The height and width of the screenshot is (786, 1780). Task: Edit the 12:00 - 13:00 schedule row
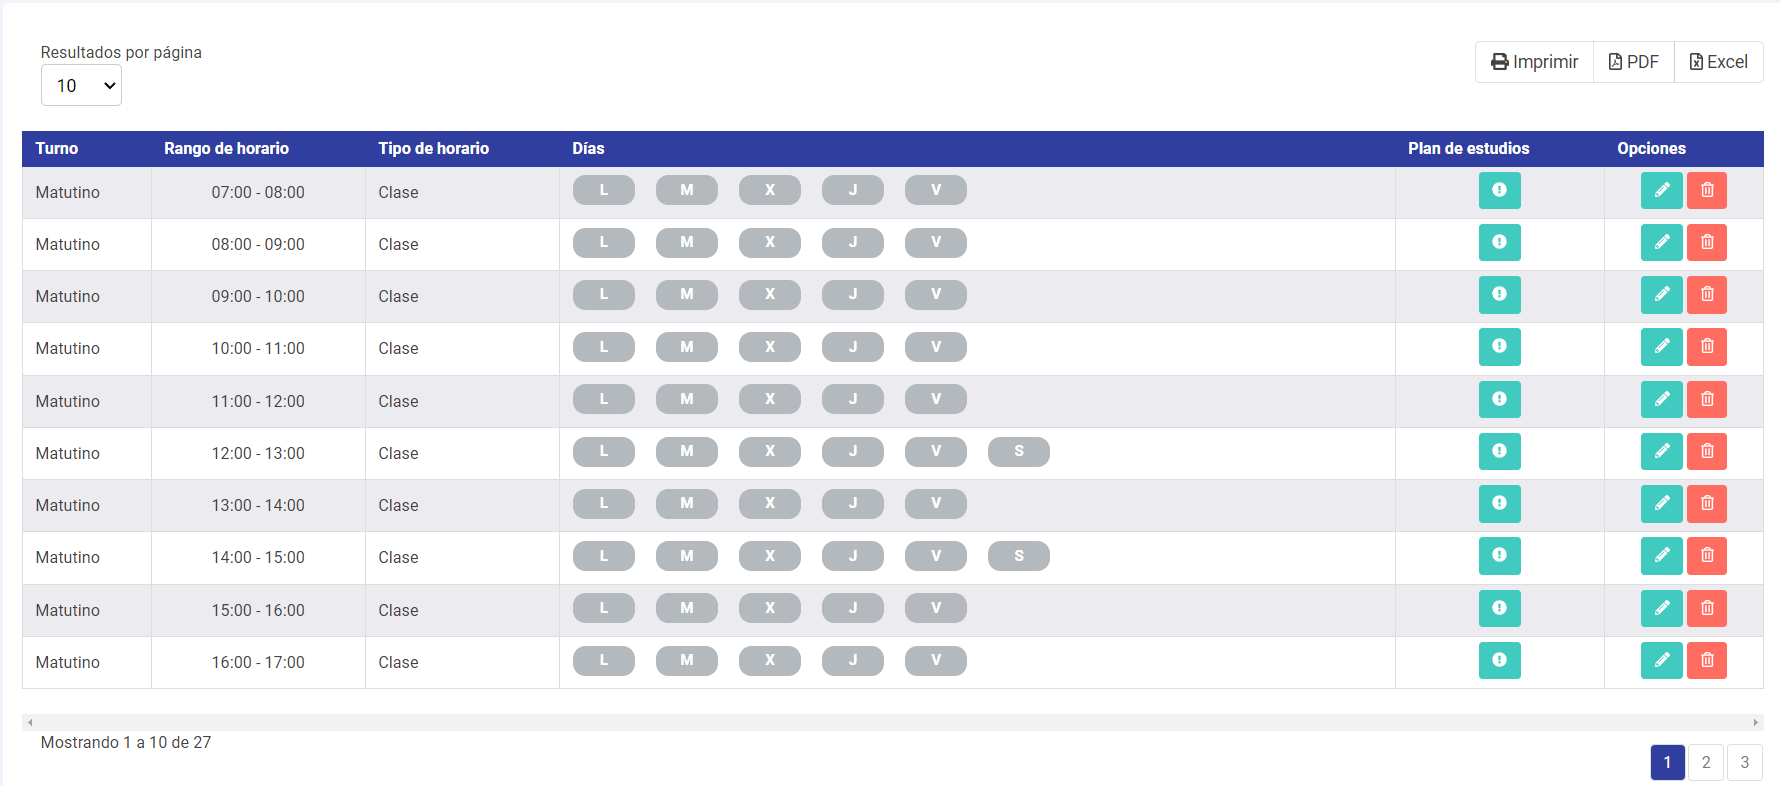click(x=1661, y=451)
